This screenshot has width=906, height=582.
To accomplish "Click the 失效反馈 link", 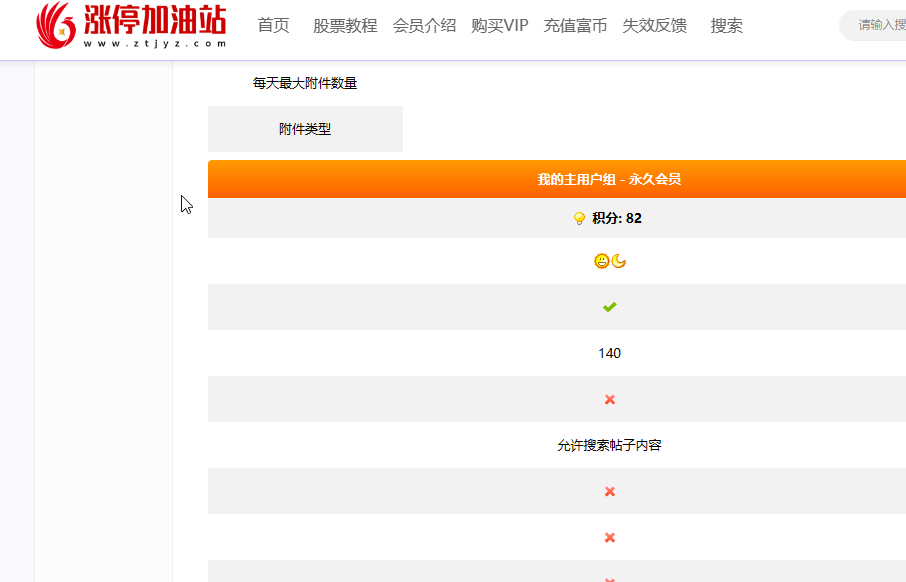I will (655, 25).
